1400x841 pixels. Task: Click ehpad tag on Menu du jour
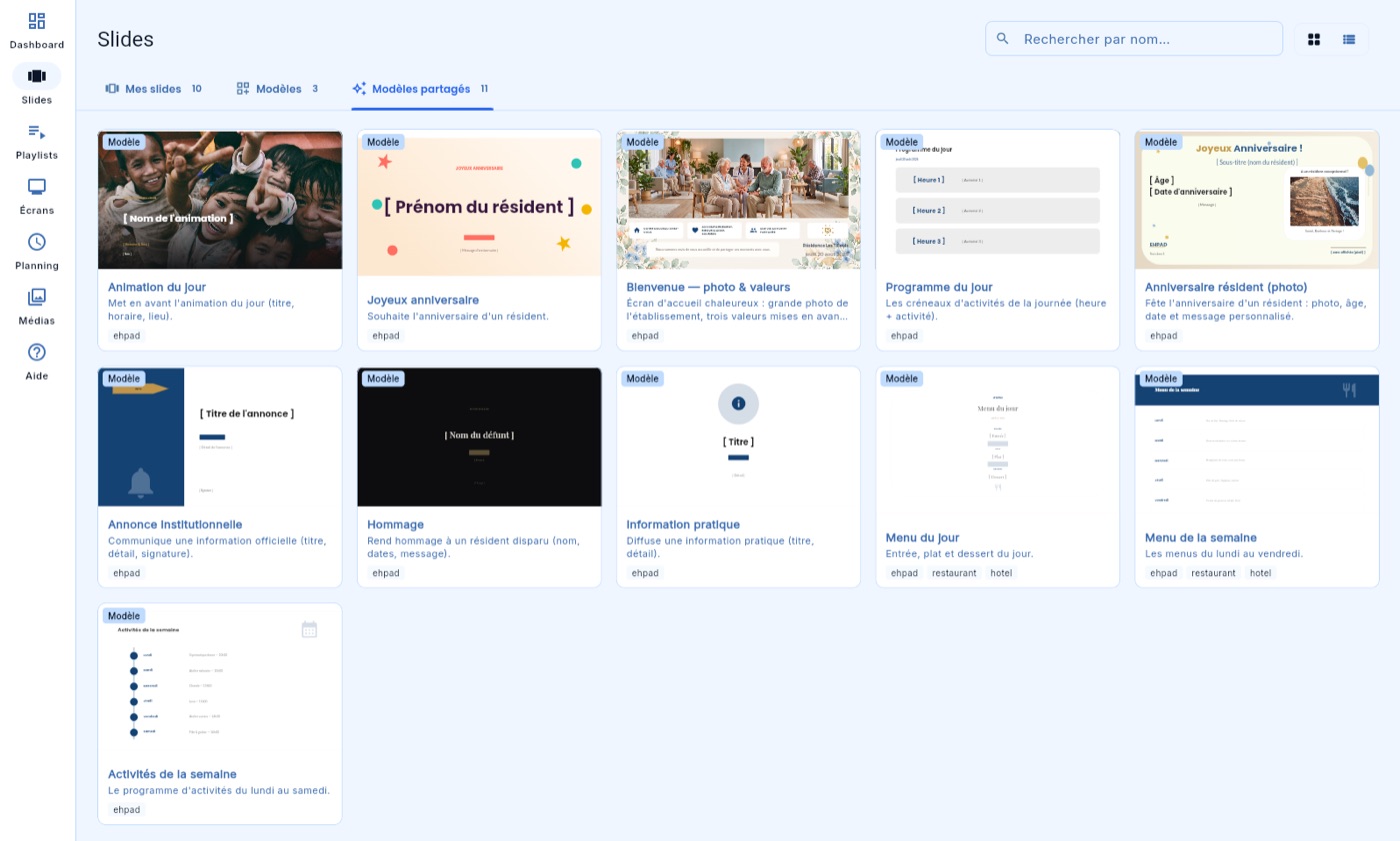(x=904, y=573)
